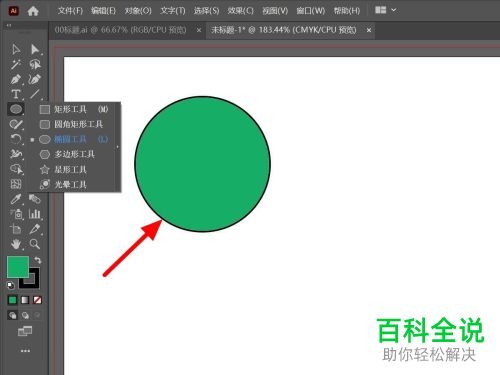Screen dimensions: 500x375
Task: Select the Artboard tool
Action: pyautogui.click(x=16, y=229)
